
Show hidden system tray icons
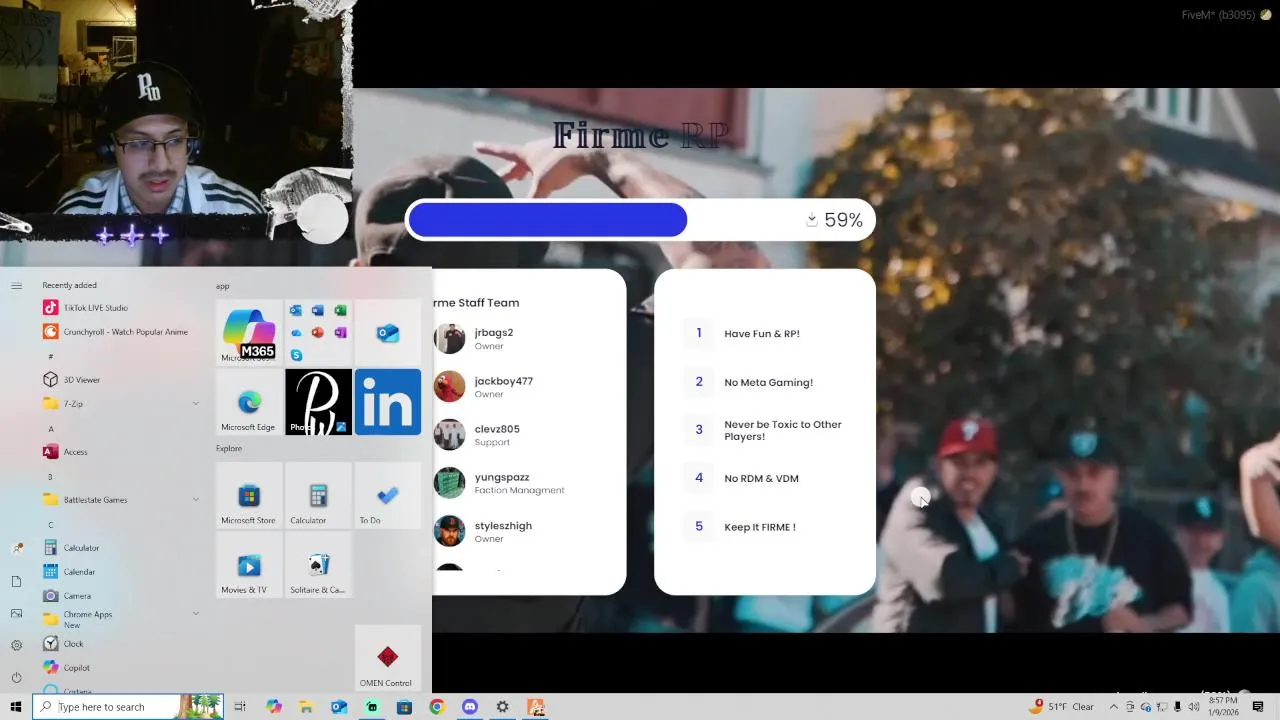pos(1114,707)
